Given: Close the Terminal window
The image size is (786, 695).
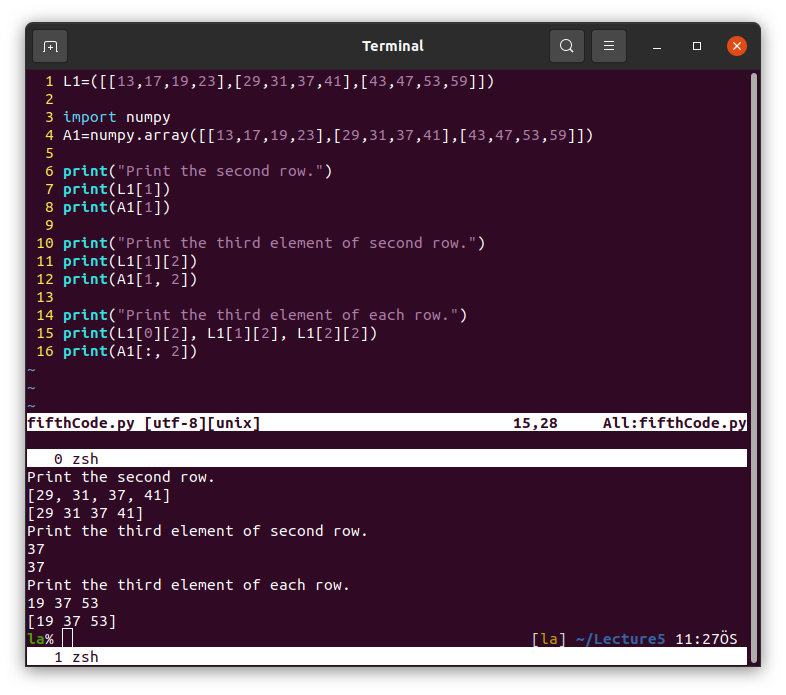Looking at the screenshot, I should click(x=737, y=46).
